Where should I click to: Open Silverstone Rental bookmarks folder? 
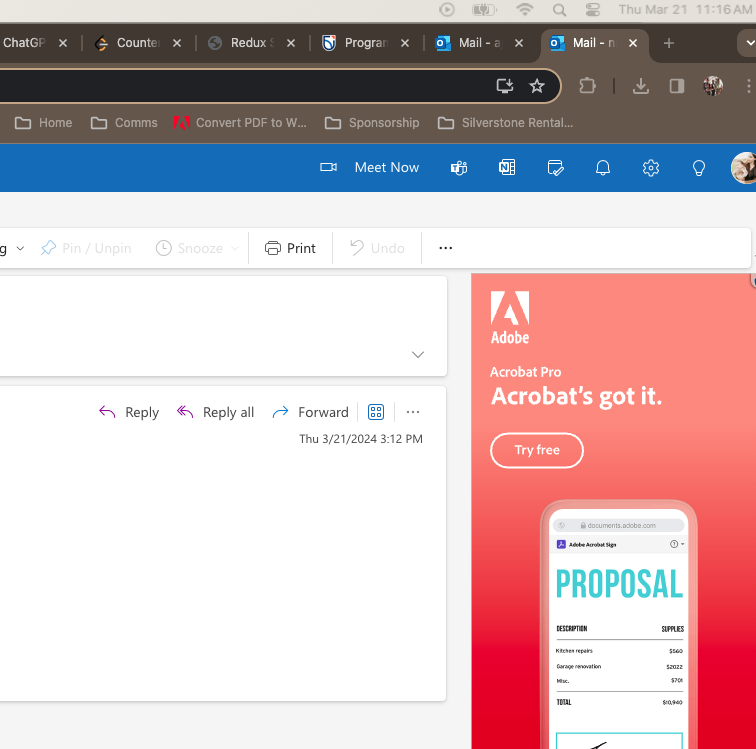[505, 123]
